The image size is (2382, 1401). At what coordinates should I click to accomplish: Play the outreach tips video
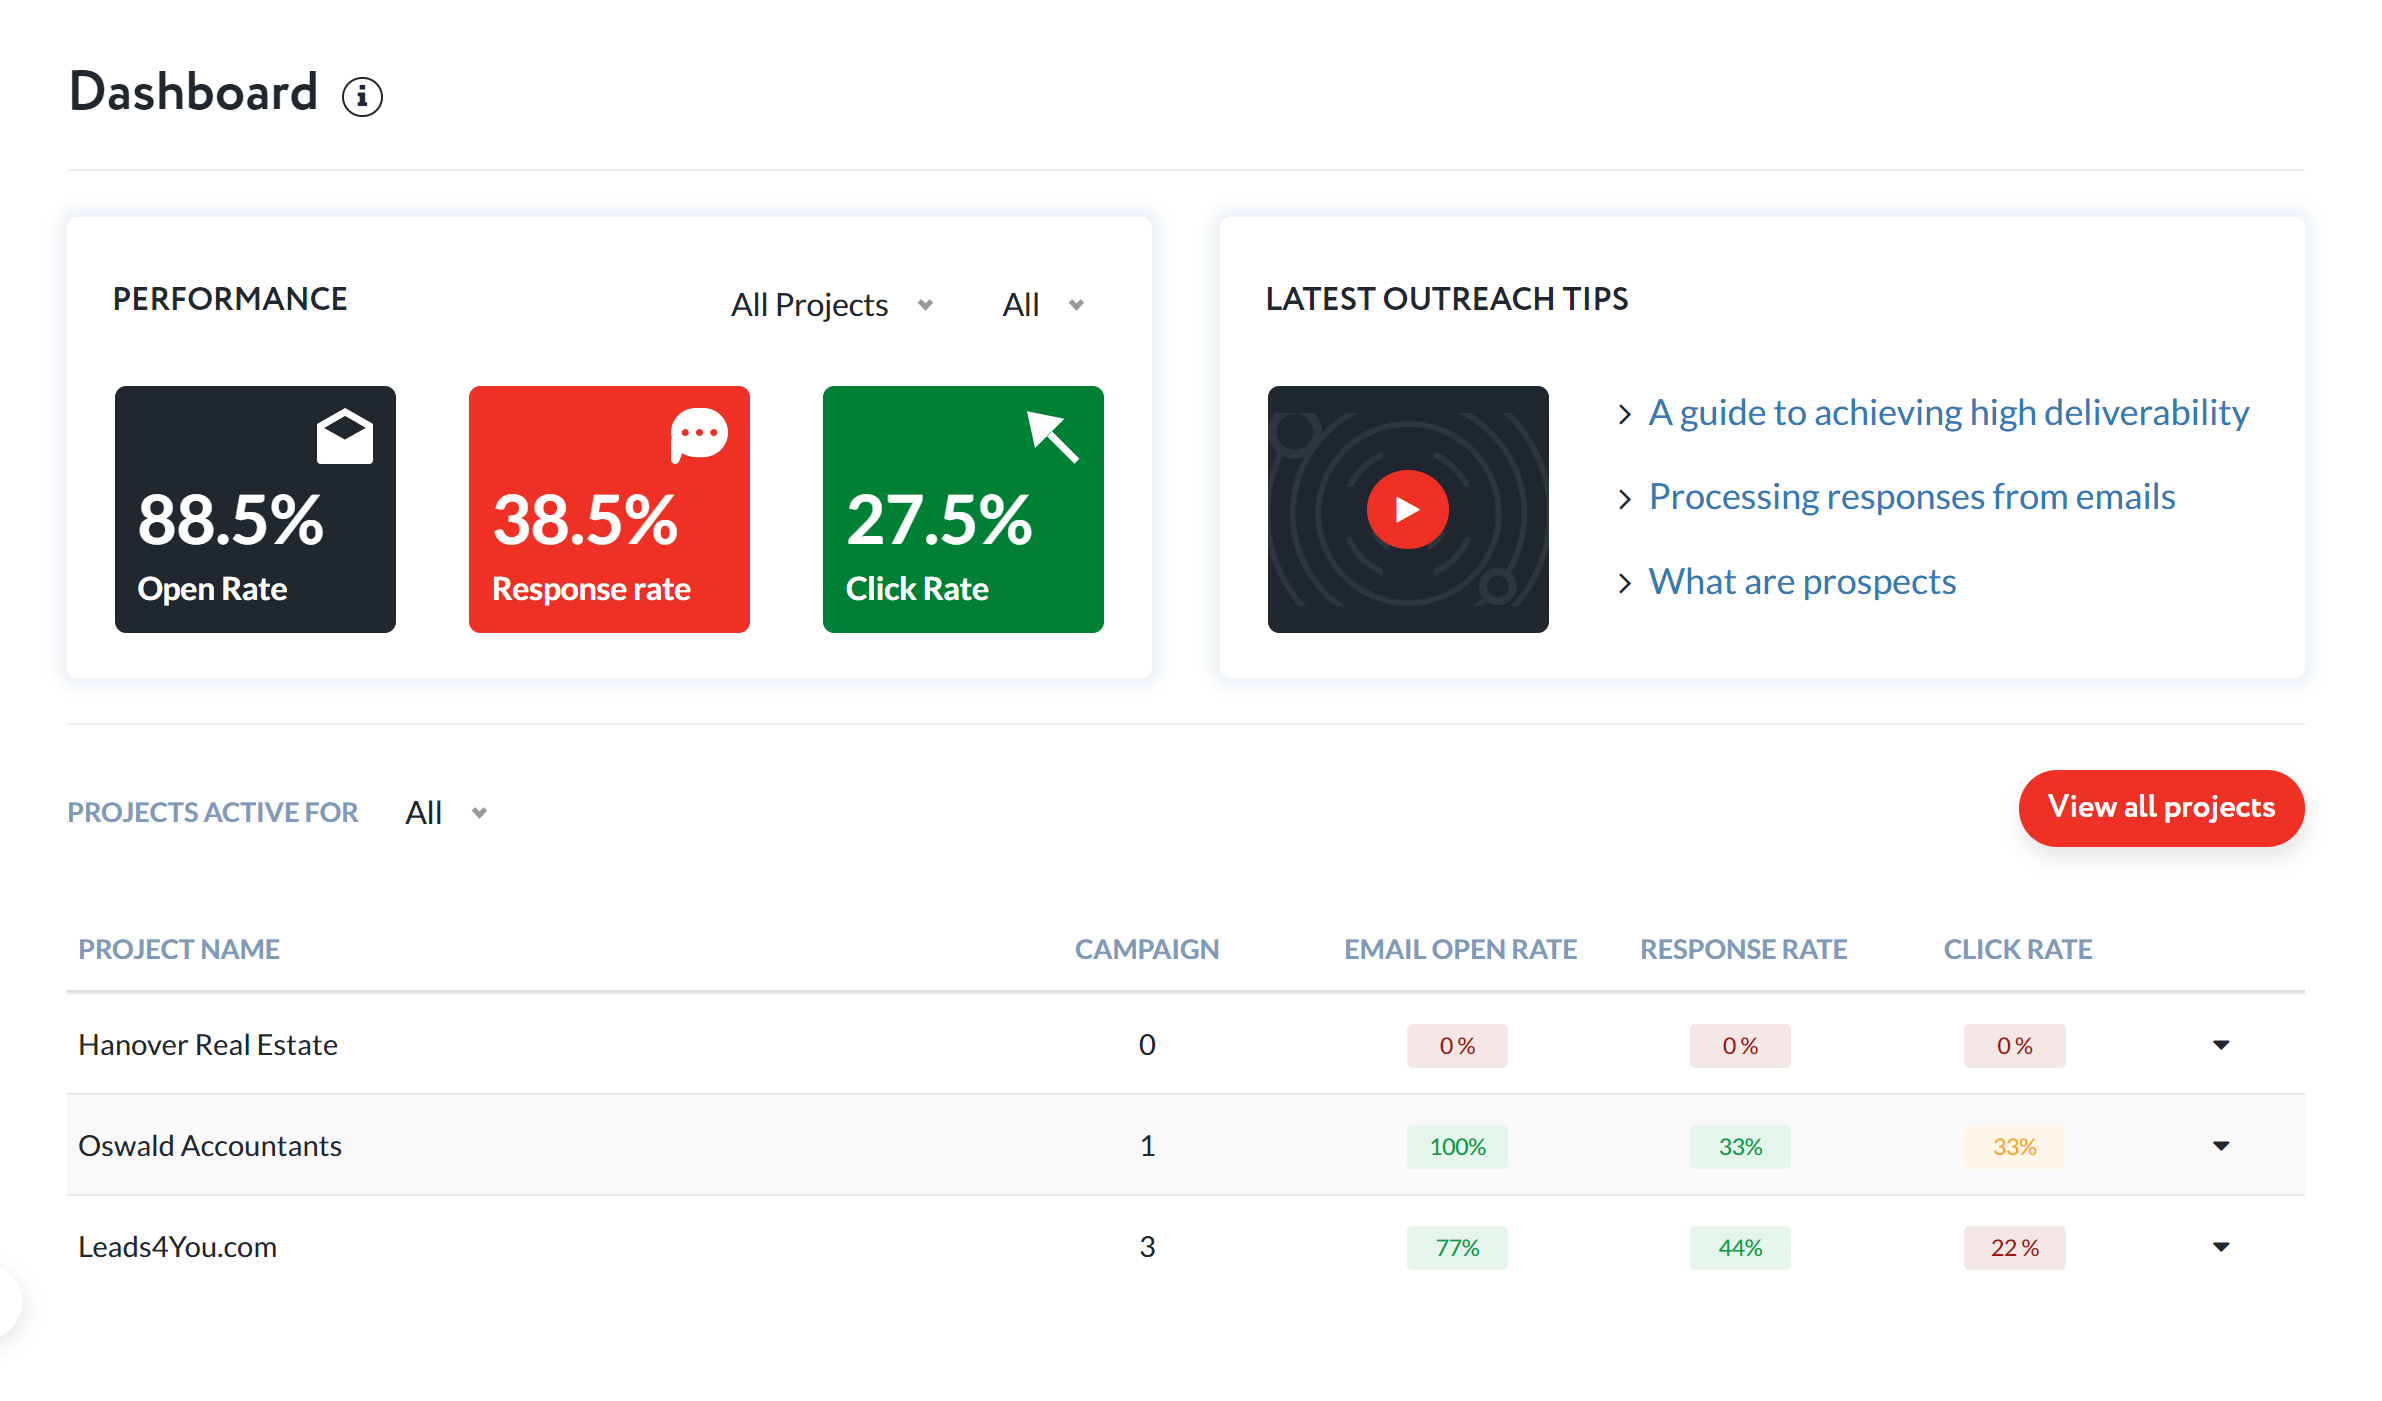pyautogui.click(x=1407, y=510)
